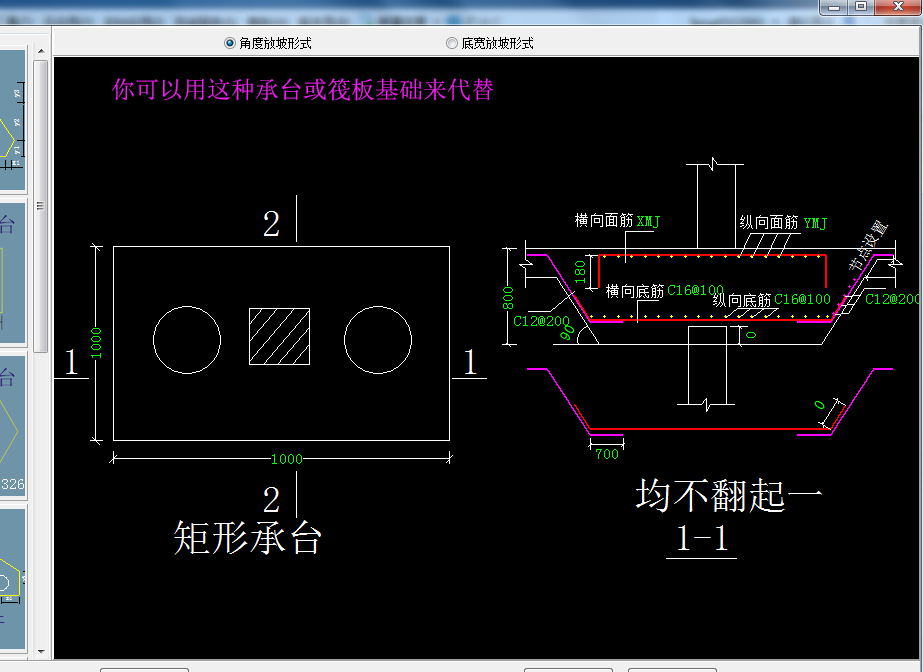Select the 角度放坡形式 radio button

pos(231,43)
